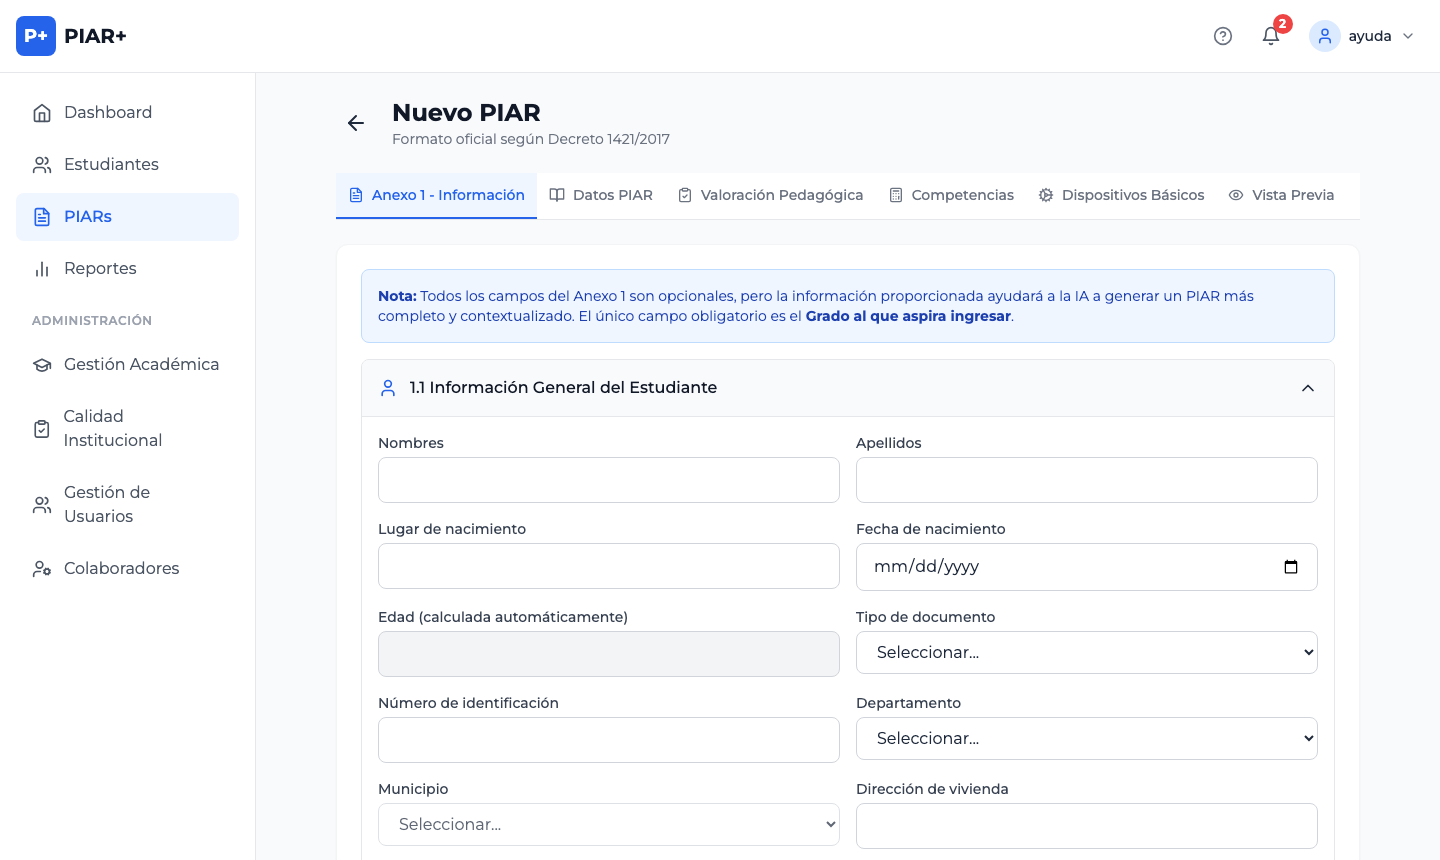Viewport: 1440px width, 860px height.
Task: Click the Nombres input field
Action: tap(608, 480)
